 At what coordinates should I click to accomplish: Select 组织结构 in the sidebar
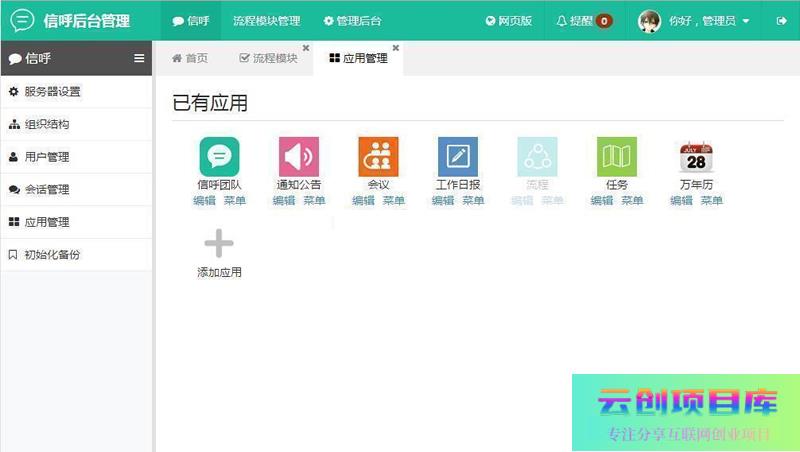(x=77, y=124)
